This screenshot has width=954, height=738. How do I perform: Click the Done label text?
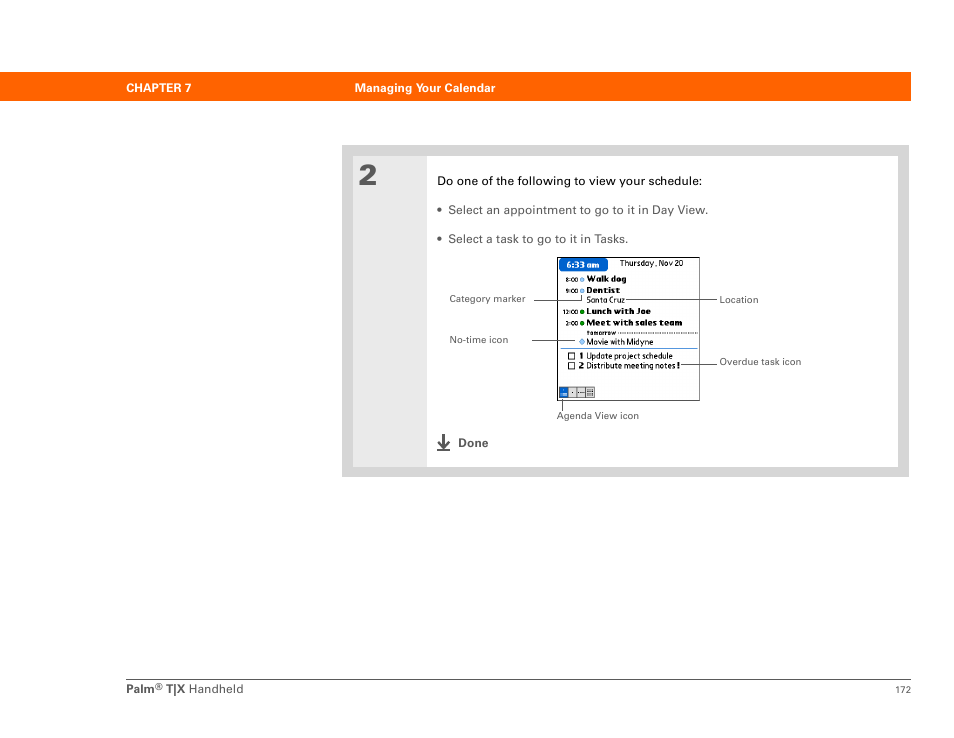click(473, 443)
